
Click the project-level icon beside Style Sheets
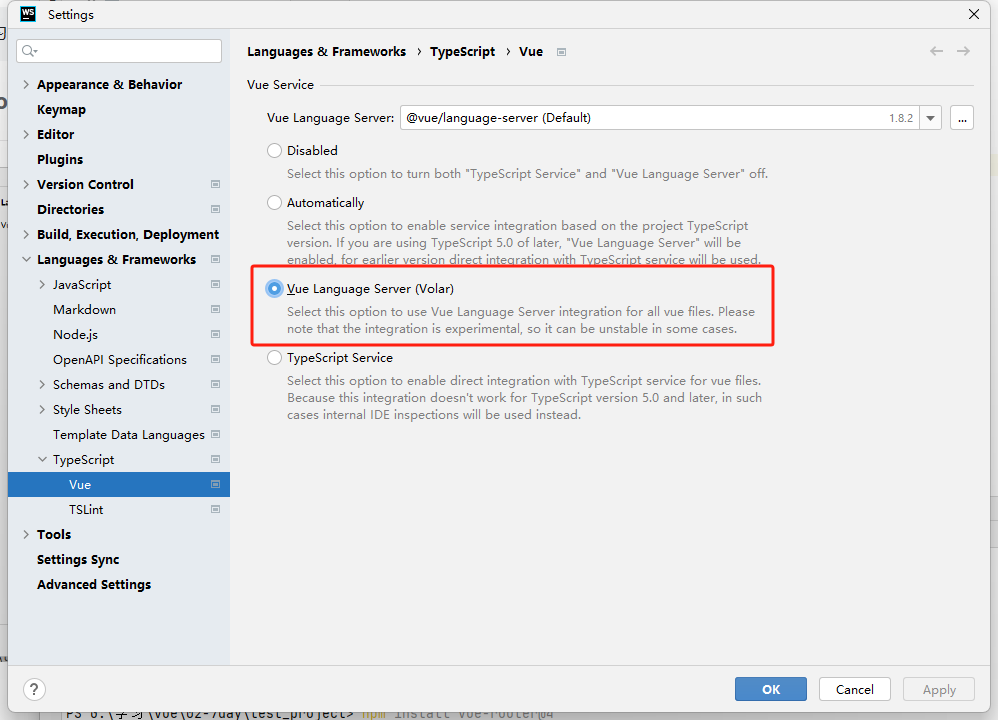[216, 409]
